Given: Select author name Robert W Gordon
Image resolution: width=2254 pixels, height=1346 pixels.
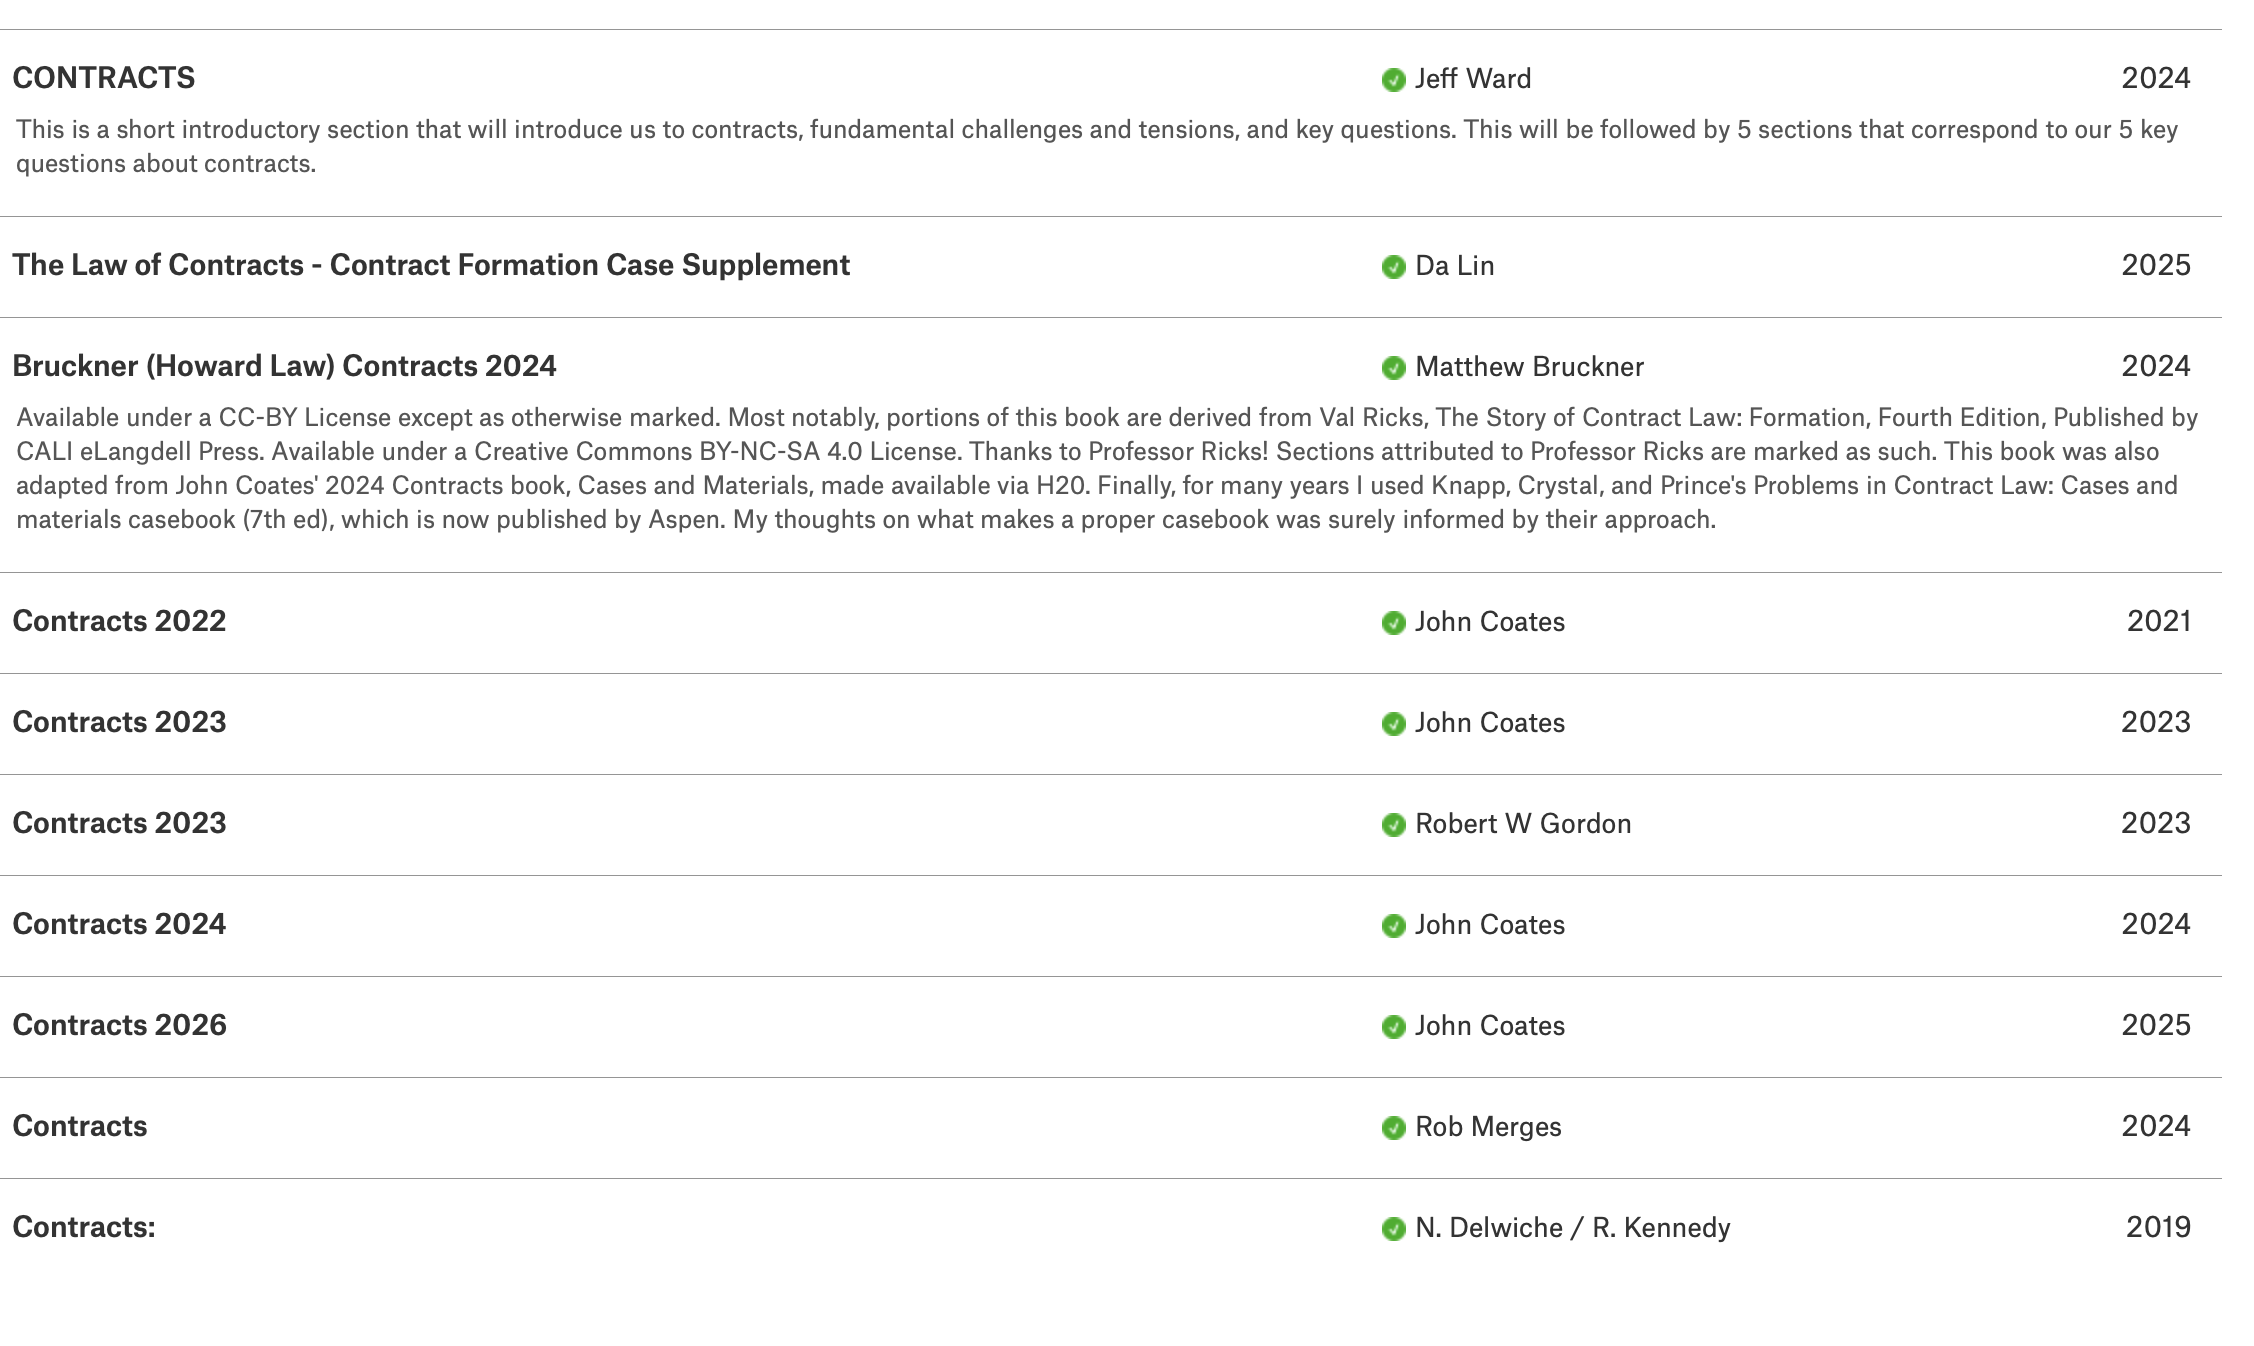Looking at the screenshot, I should click(1523, 824).
